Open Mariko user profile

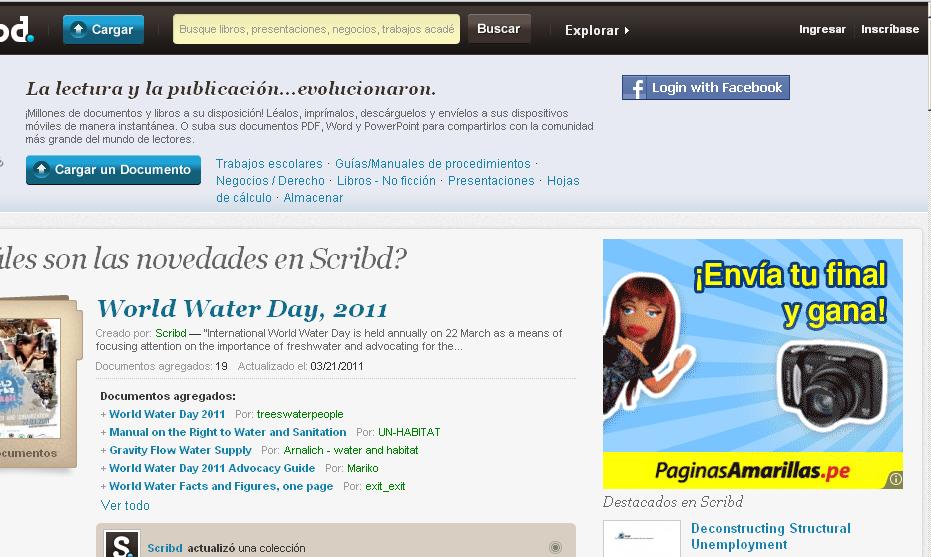coord(362,468)
